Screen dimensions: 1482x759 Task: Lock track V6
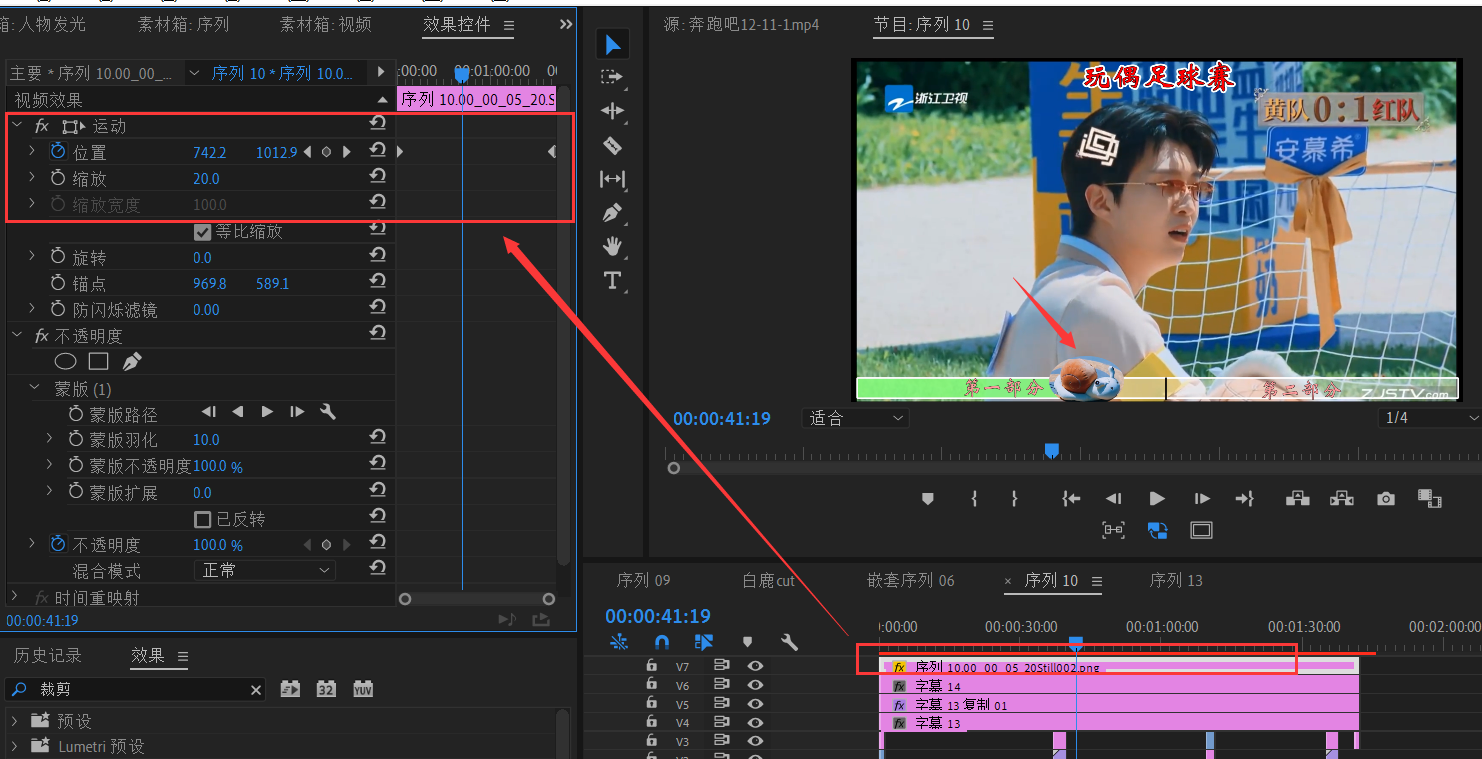coord(652,685)
